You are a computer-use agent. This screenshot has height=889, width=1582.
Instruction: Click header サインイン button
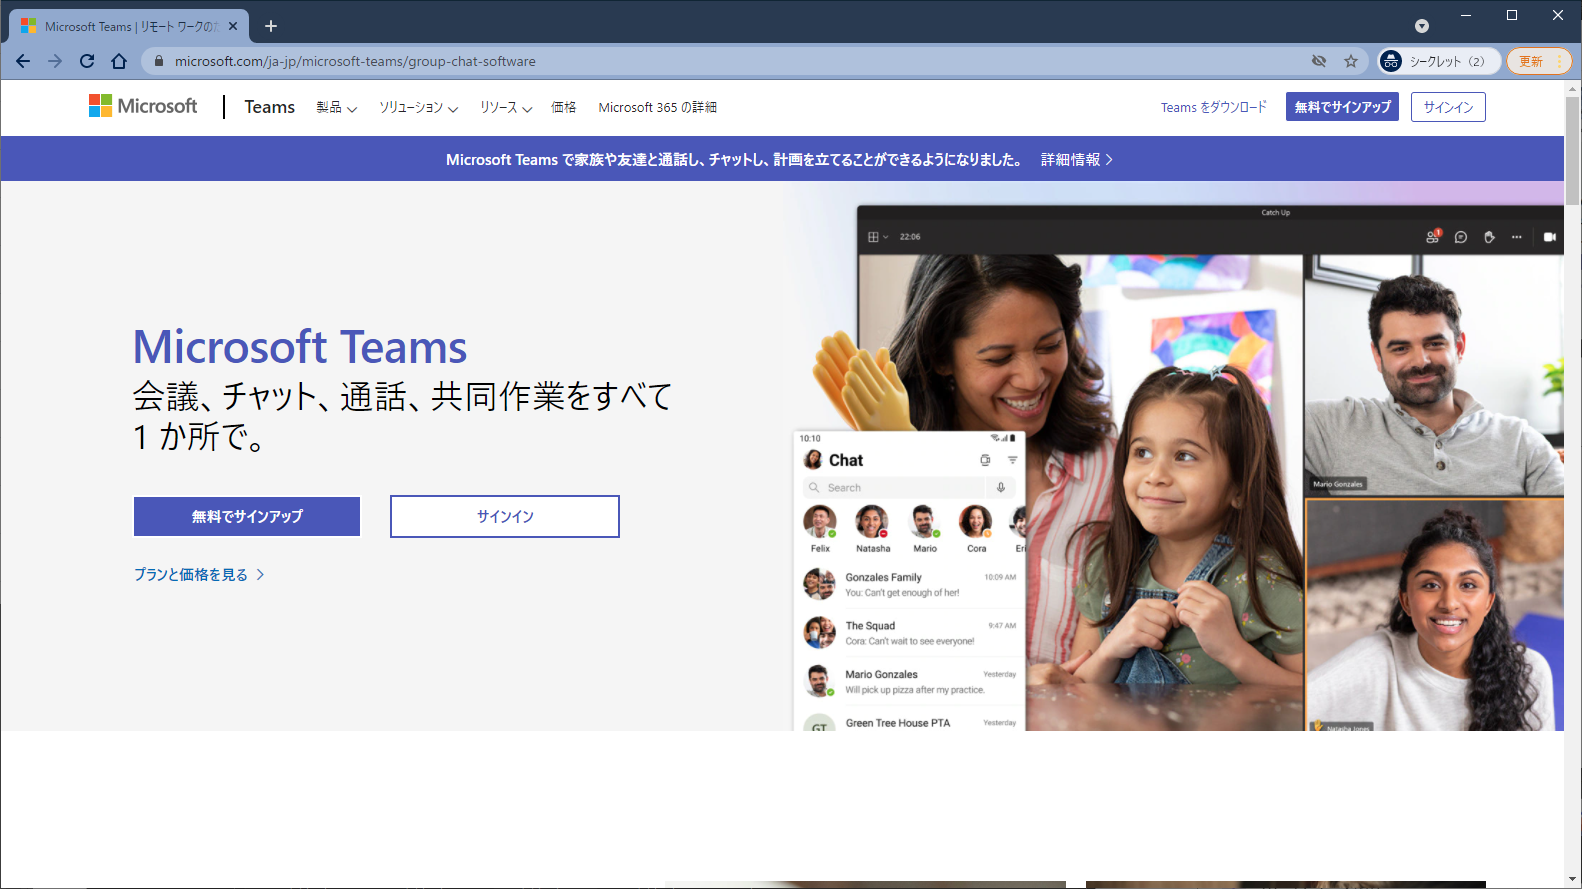coord(1448,107)
